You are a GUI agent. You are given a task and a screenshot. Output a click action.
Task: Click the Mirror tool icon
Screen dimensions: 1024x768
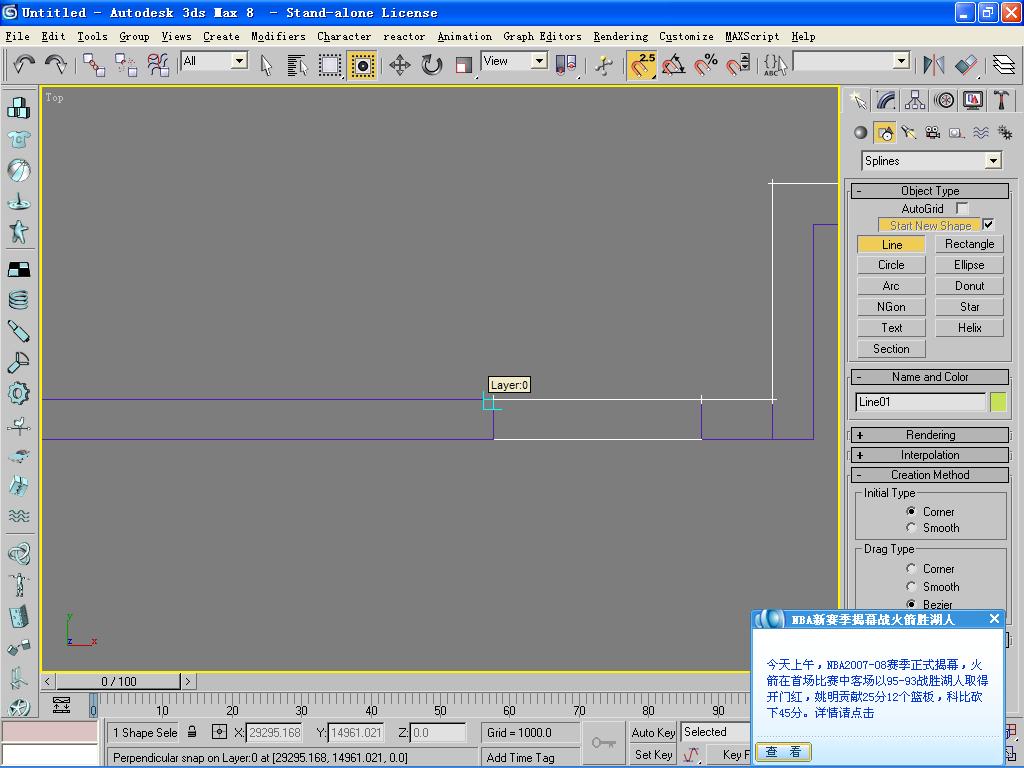(x=934, y=65)
